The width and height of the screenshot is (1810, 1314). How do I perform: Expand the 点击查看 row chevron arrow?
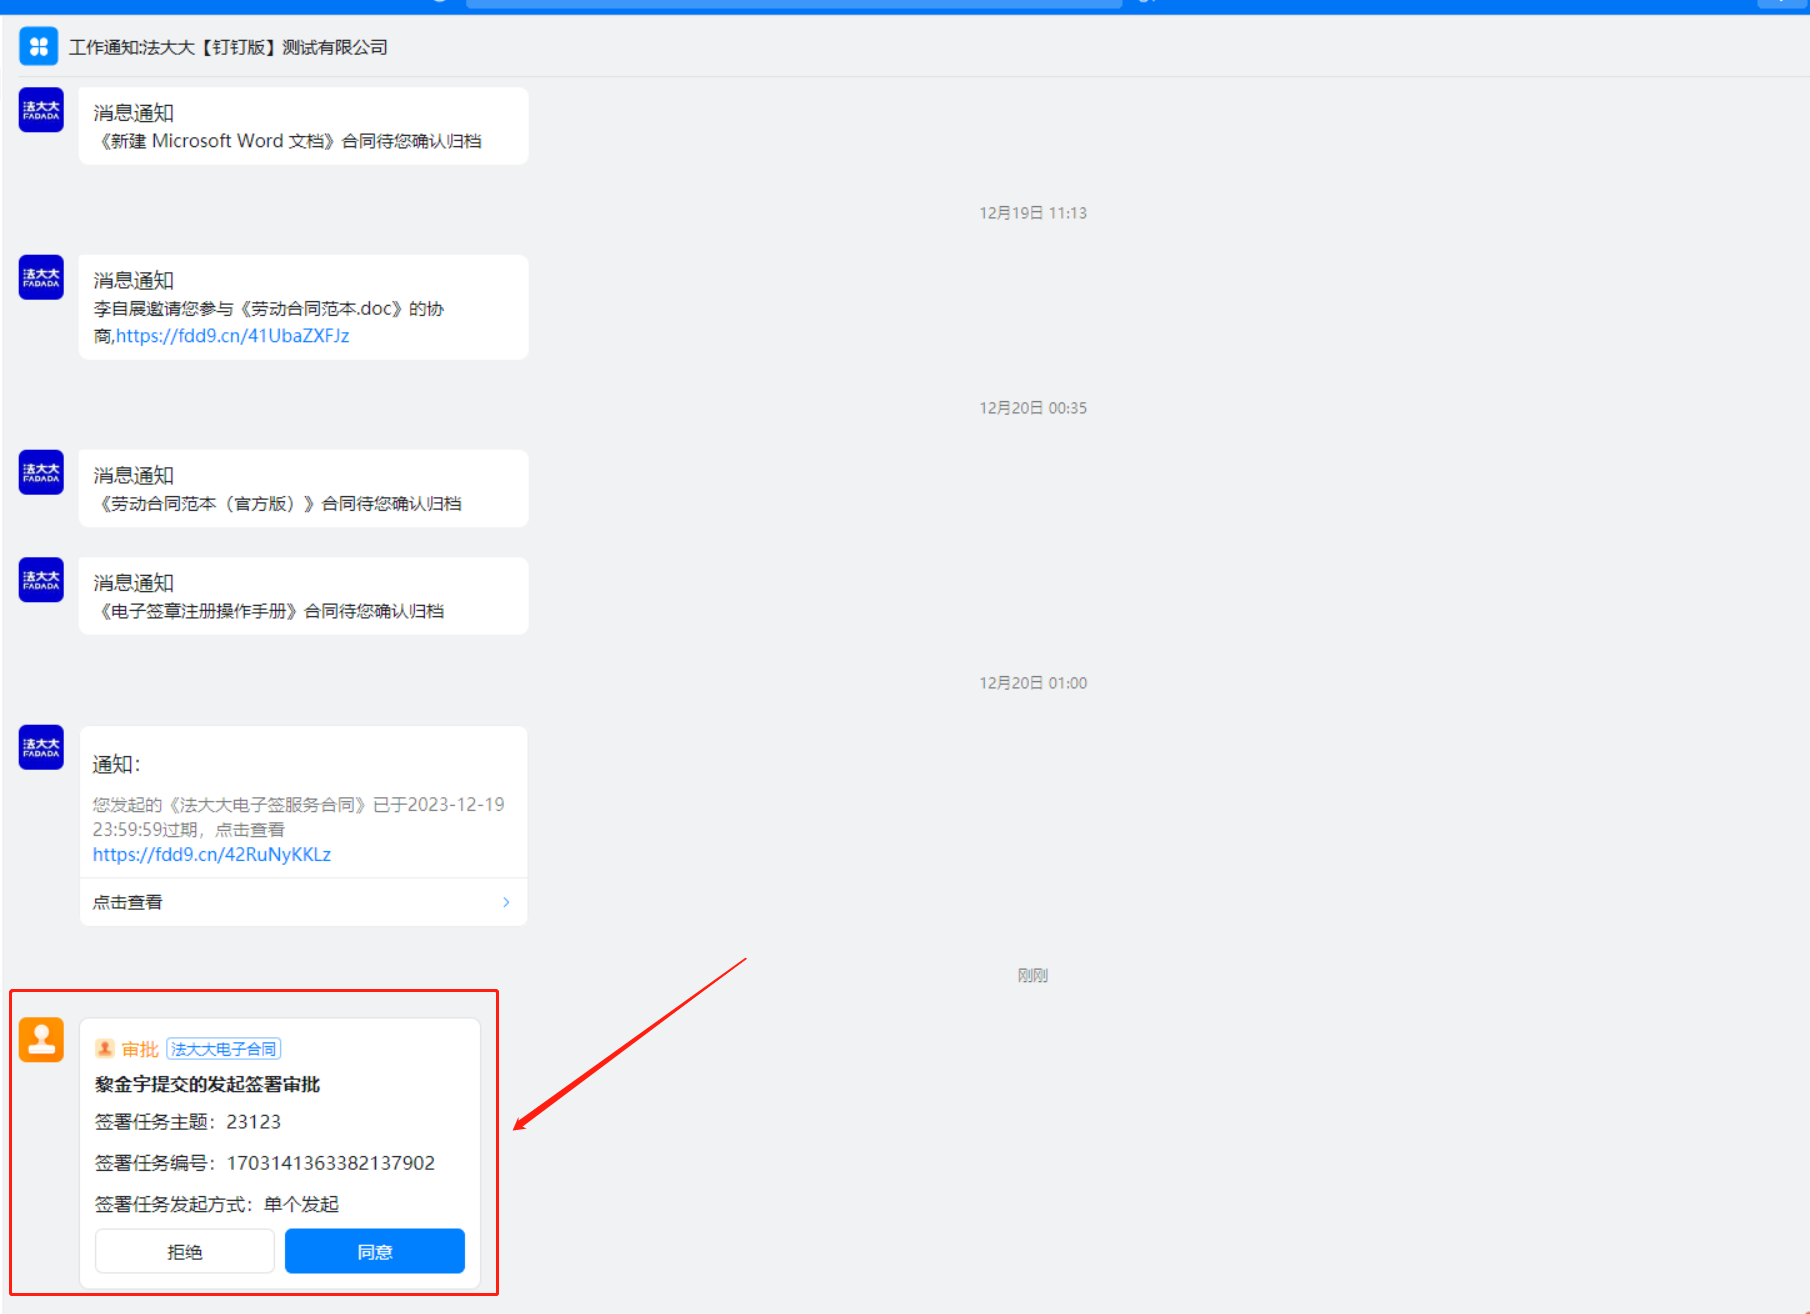click(x=506, y=902)
